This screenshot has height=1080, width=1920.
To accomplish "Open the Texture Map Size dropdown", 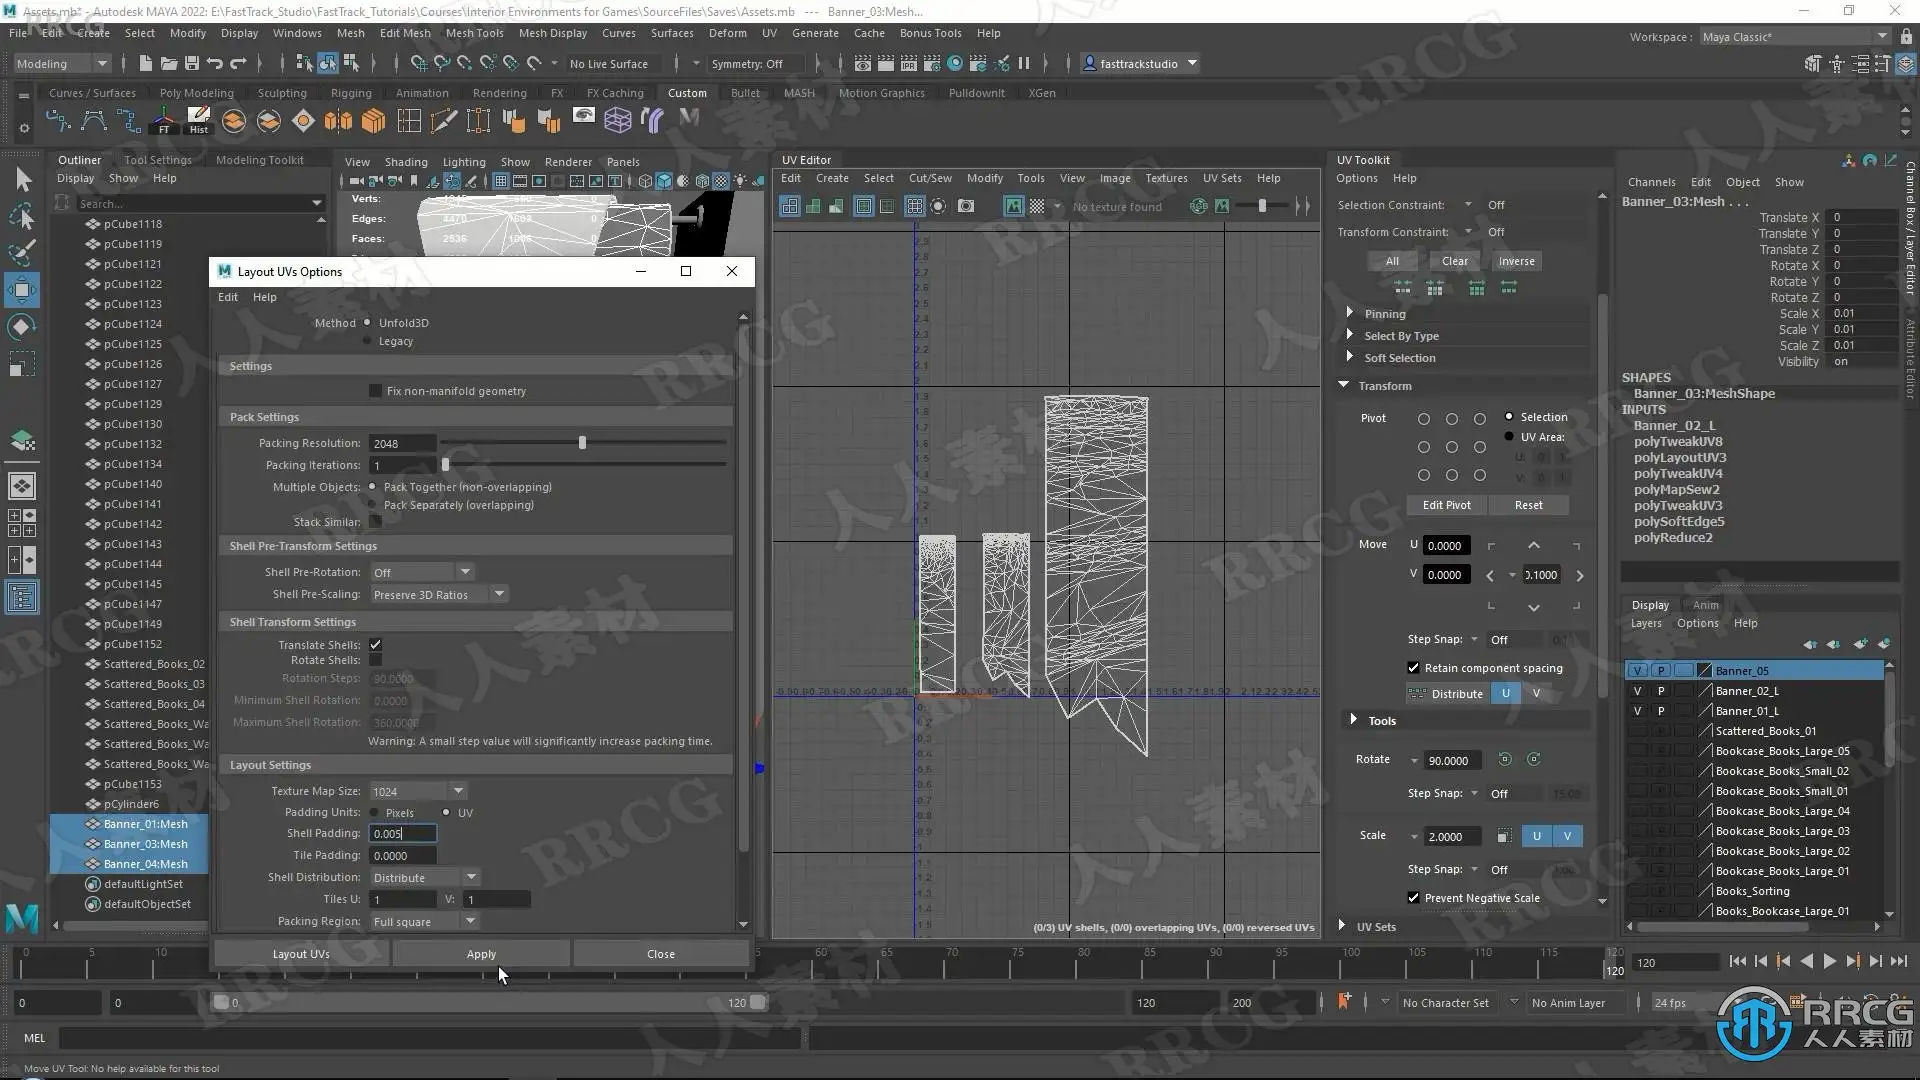I will [418, 791].
